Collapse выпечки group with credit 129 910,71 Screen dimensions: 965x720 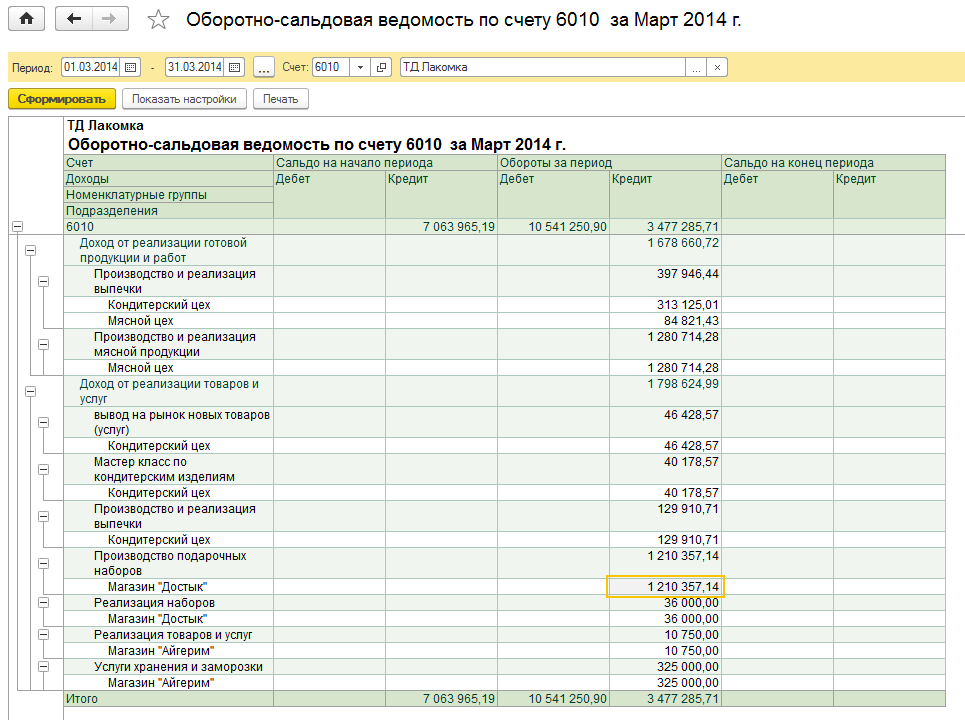44,517
